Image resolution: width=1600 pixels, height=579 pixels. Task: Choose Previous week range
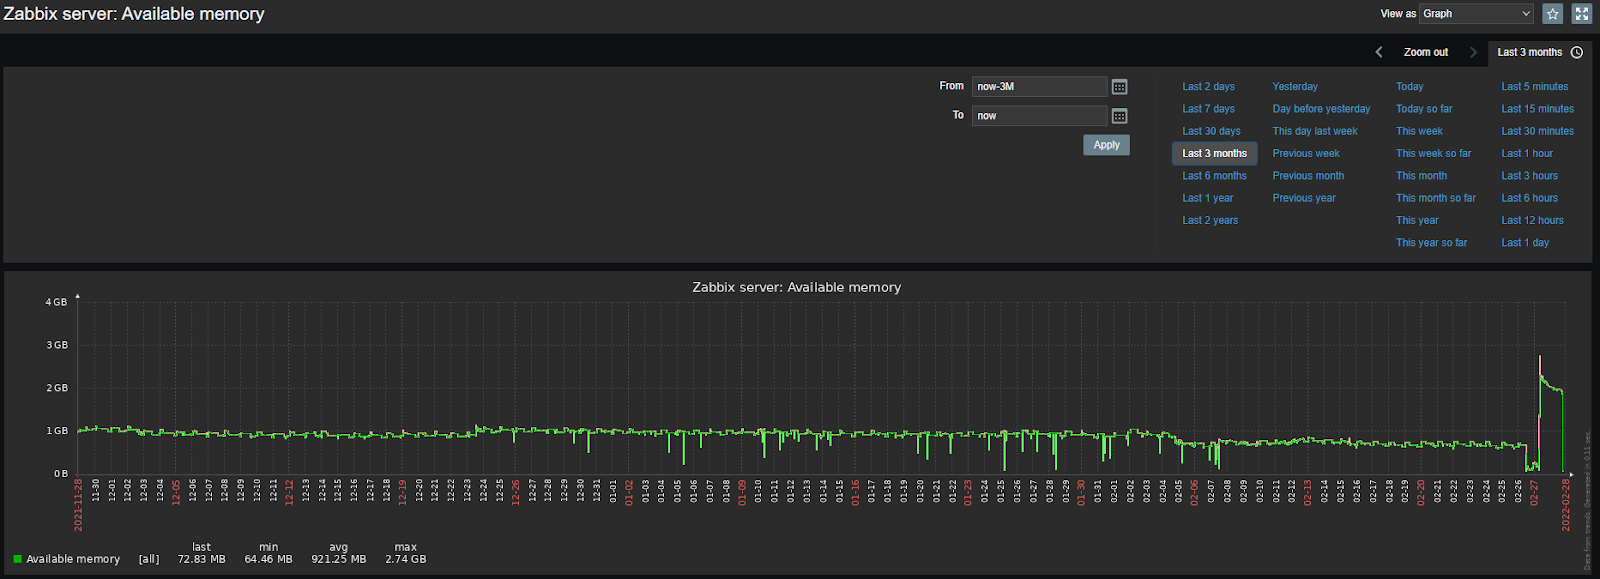[1306, 153]
